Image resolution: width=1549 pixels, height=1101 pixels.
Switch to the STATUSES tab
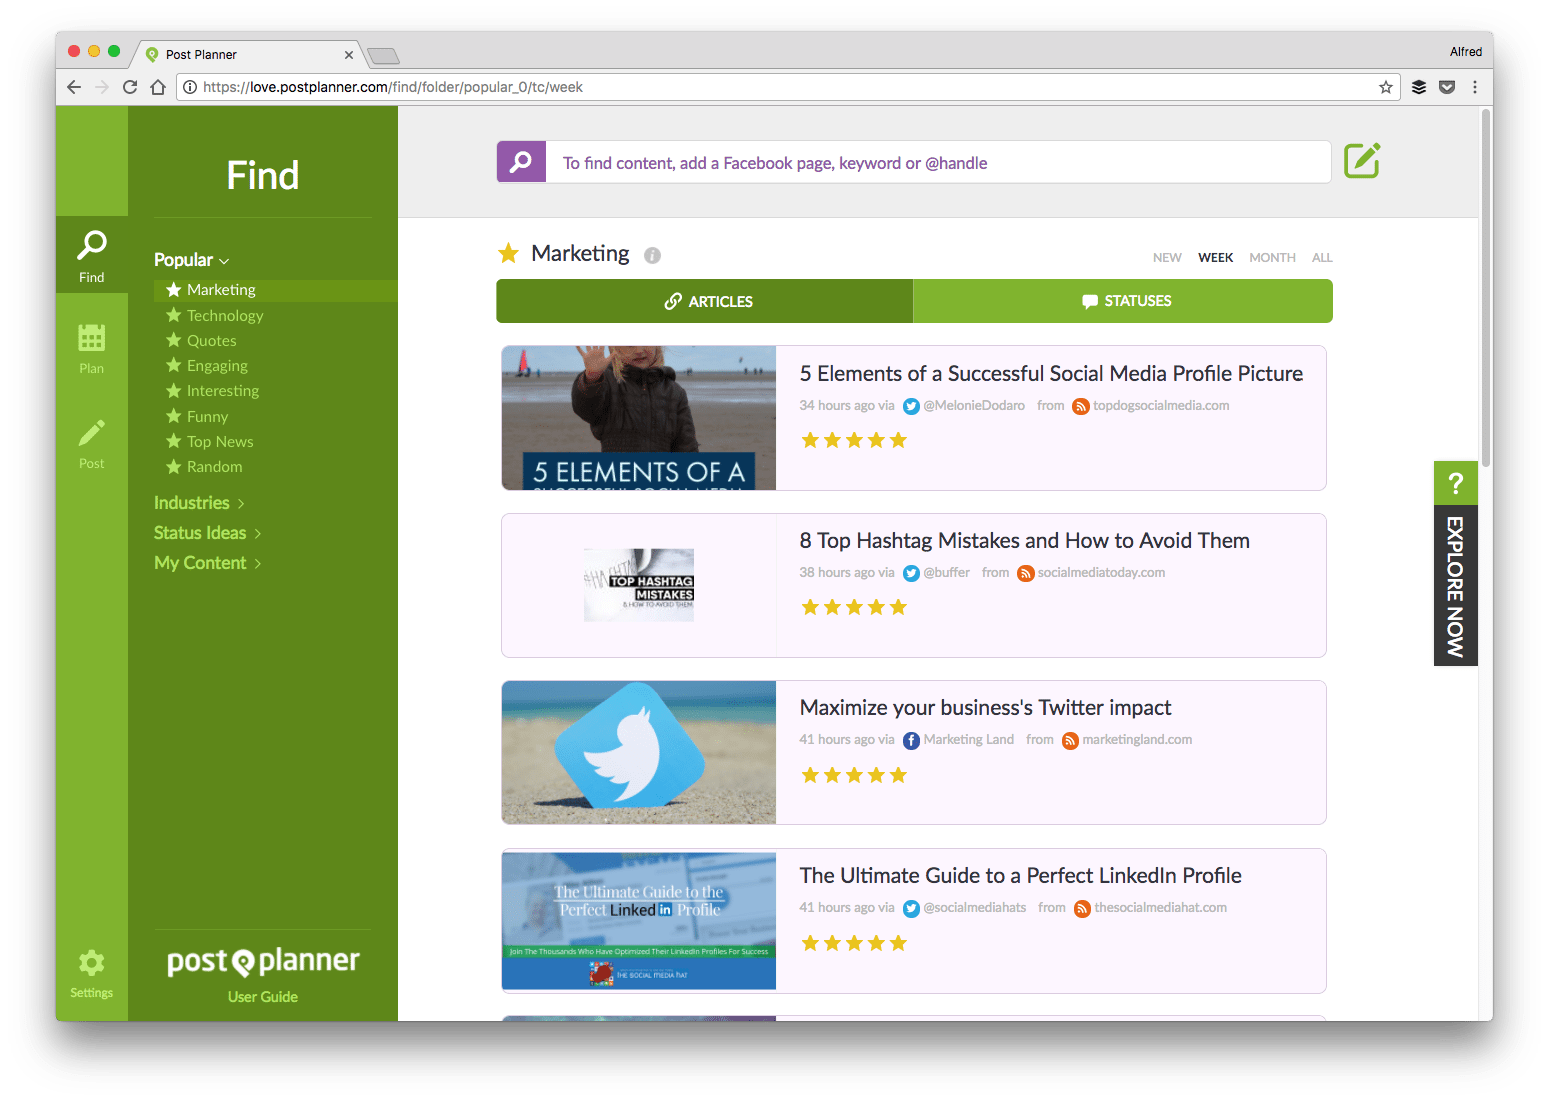[1123, 301]
